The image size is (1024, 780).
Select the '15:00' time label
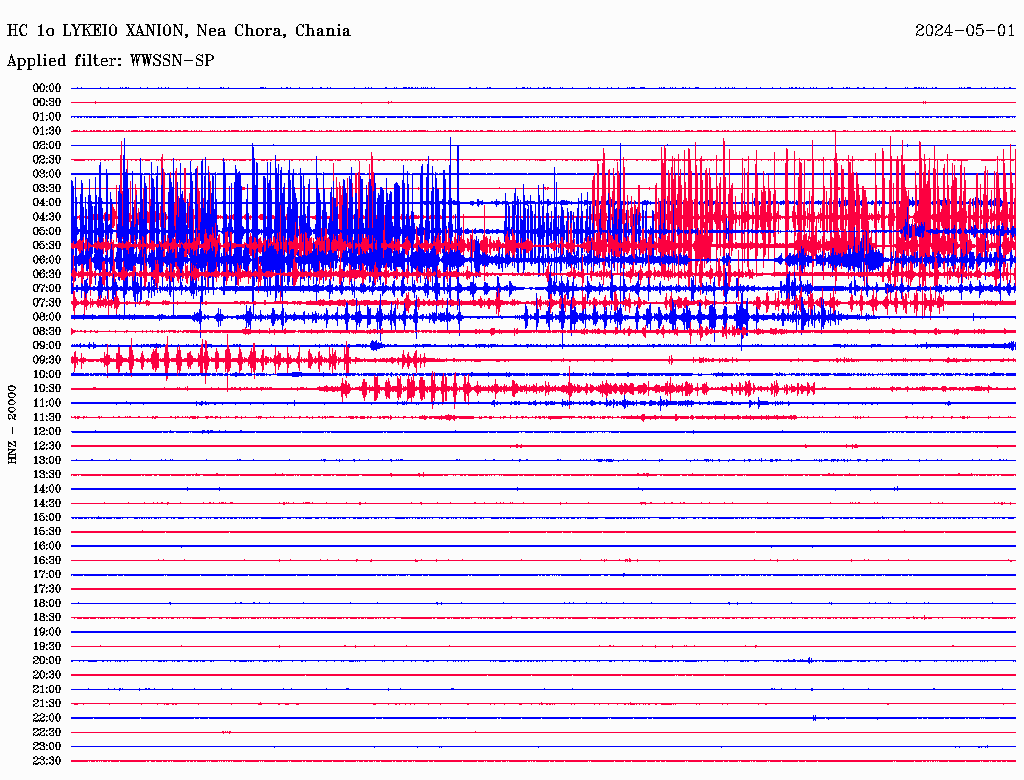click(x=47, y=517)
